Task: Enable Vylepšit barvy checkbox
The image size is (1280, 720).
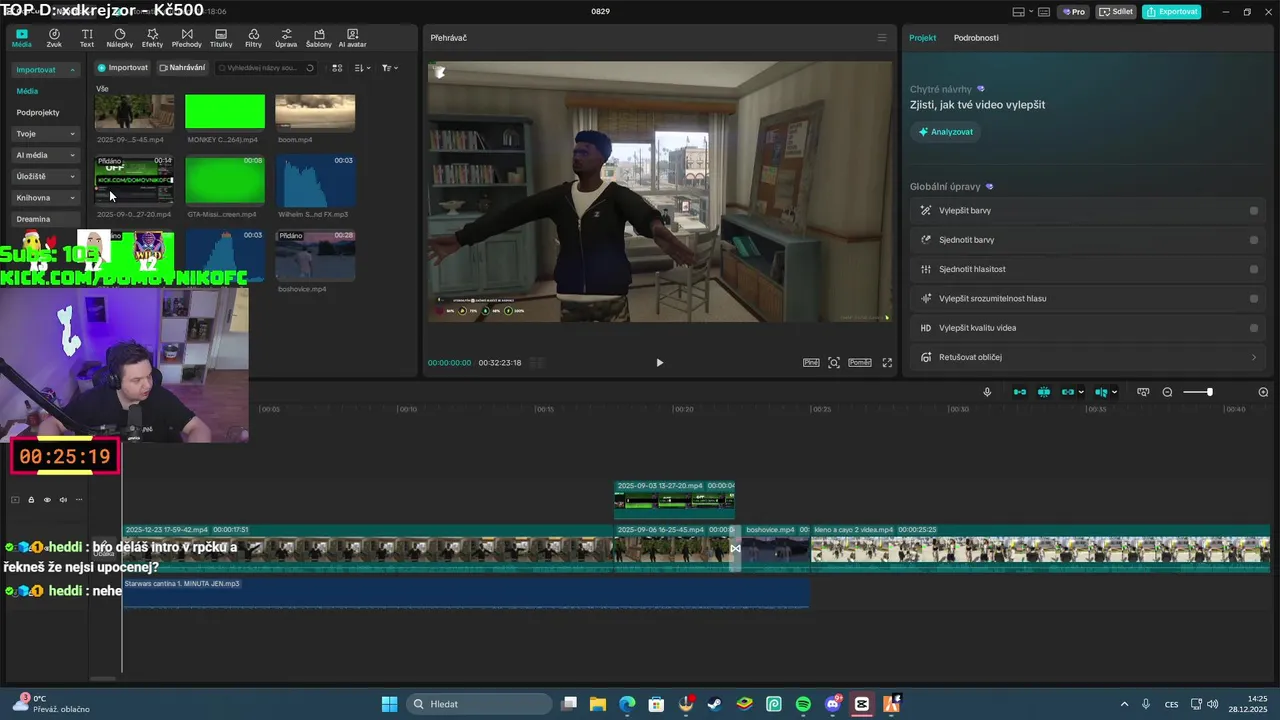Action: (1254, 211)
